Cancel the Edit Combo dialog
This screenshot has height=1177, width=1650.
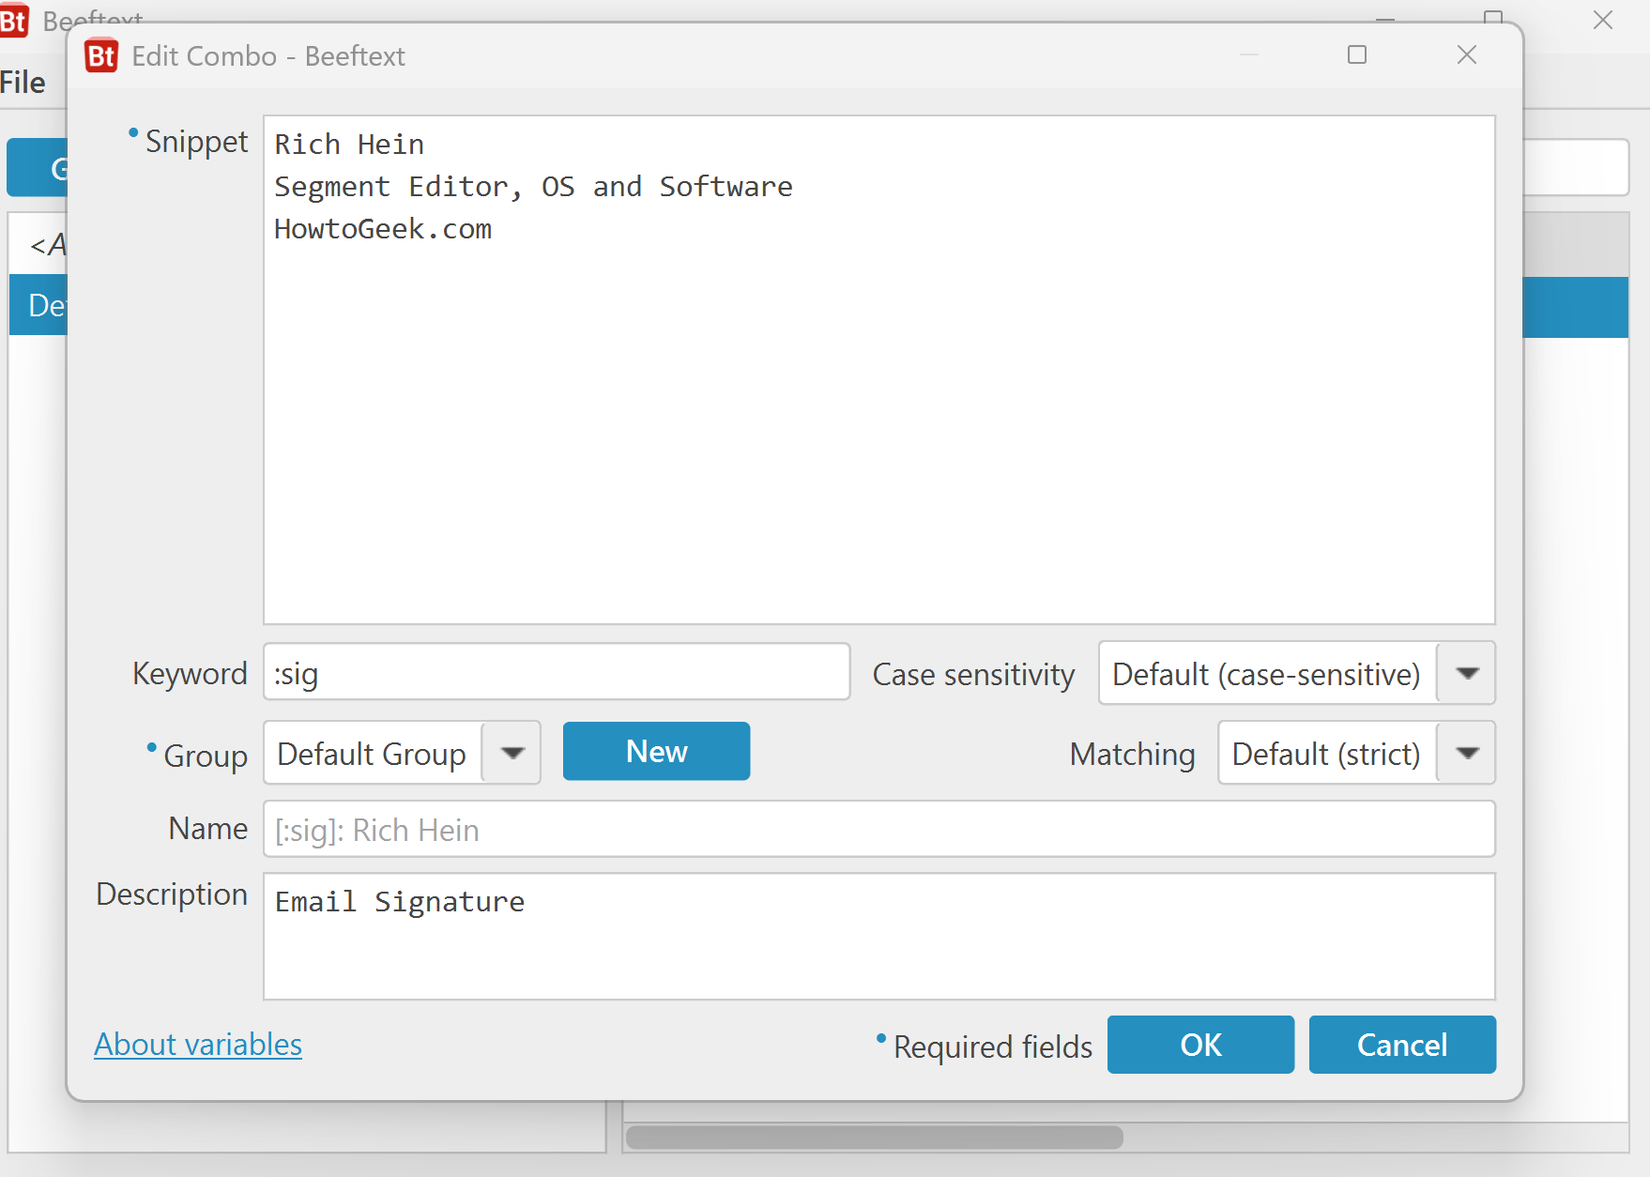coord(1402,1044)
